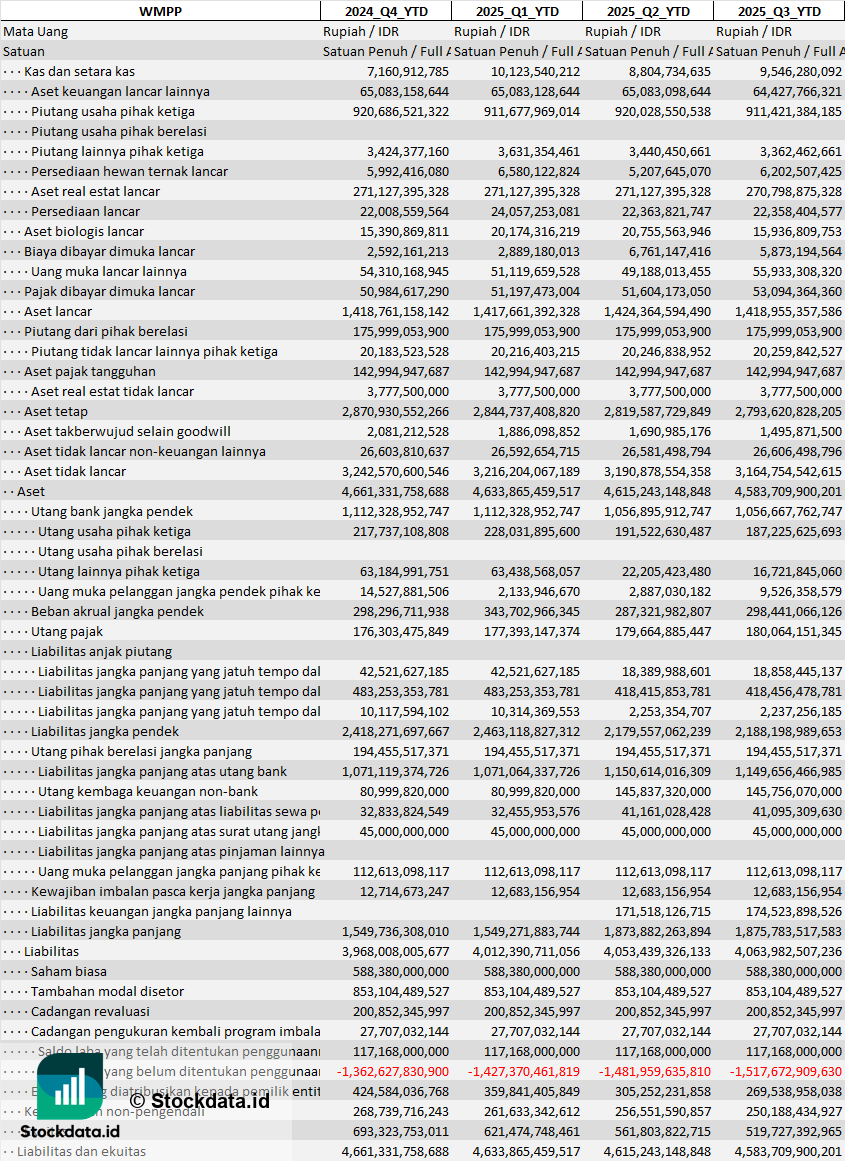Select Aset real estat lancar label
Screen dimensions: 845x1161
pyautogui.click(x=95, y=192)
